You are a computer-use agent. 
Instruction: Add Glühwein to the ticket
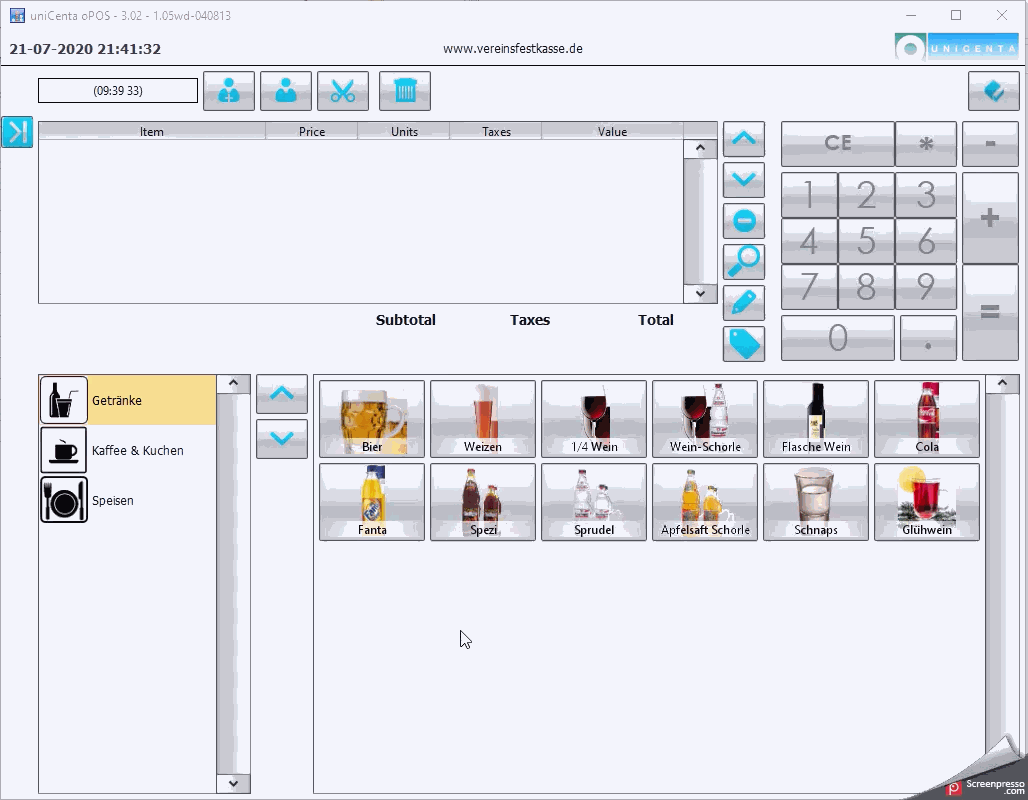pyautogui.click(x=927, y=501)
